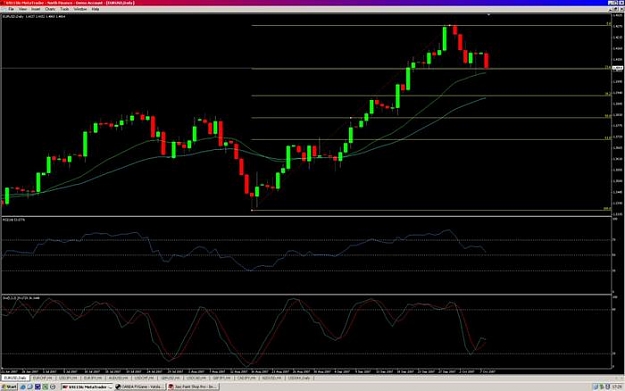Switch to the EURCHF,H4 chart tab
Screen dimensions: 625x391
(x=42, y=377)
